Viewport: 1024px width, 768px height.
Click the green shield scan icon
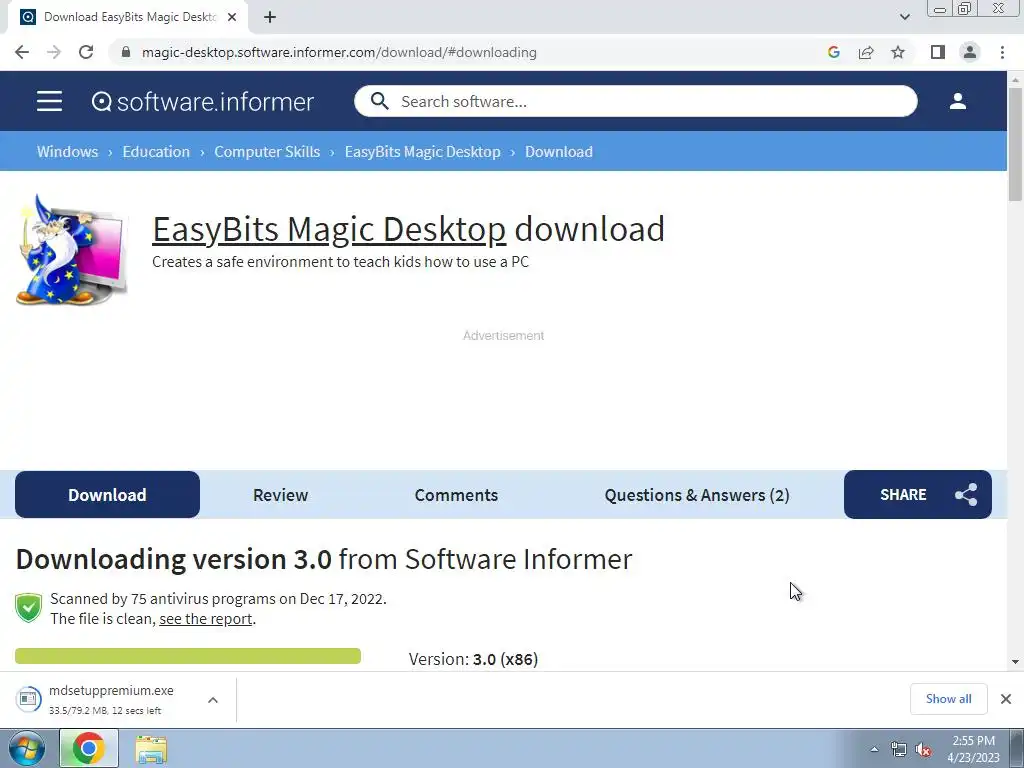[x=29, y=608]
